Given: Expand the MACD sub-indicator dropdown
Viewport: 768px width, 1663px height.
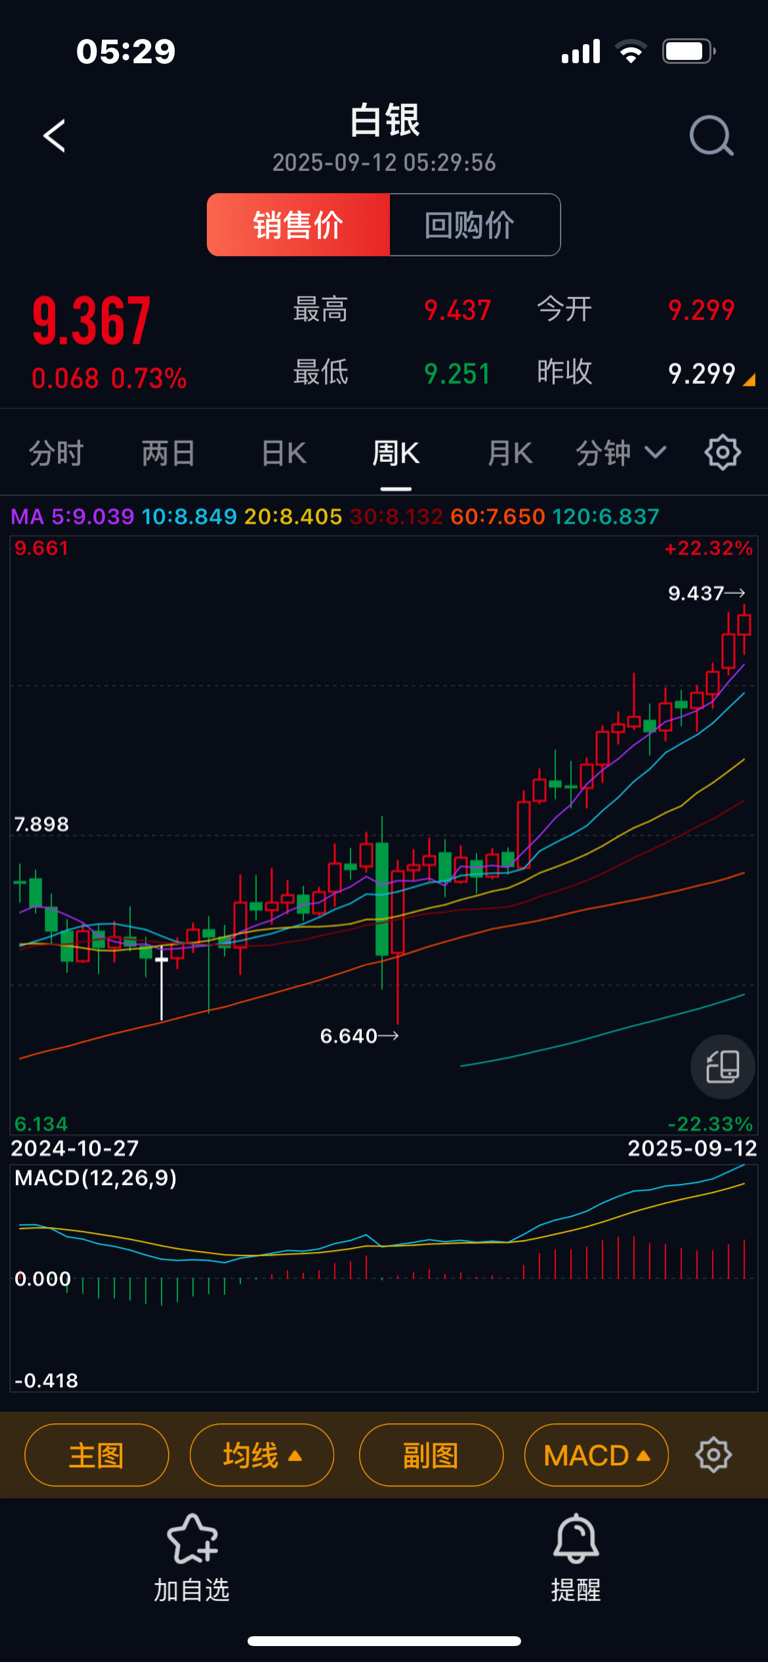Looking at the screenshot, I should tap(596, 1455).
